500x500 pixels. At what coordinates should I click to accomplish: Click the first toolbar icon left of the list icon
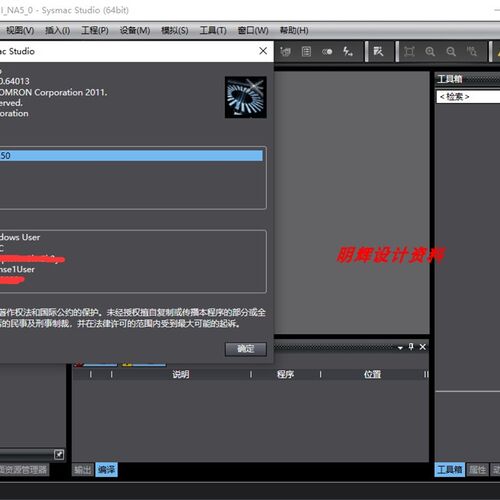coord(285,52)
